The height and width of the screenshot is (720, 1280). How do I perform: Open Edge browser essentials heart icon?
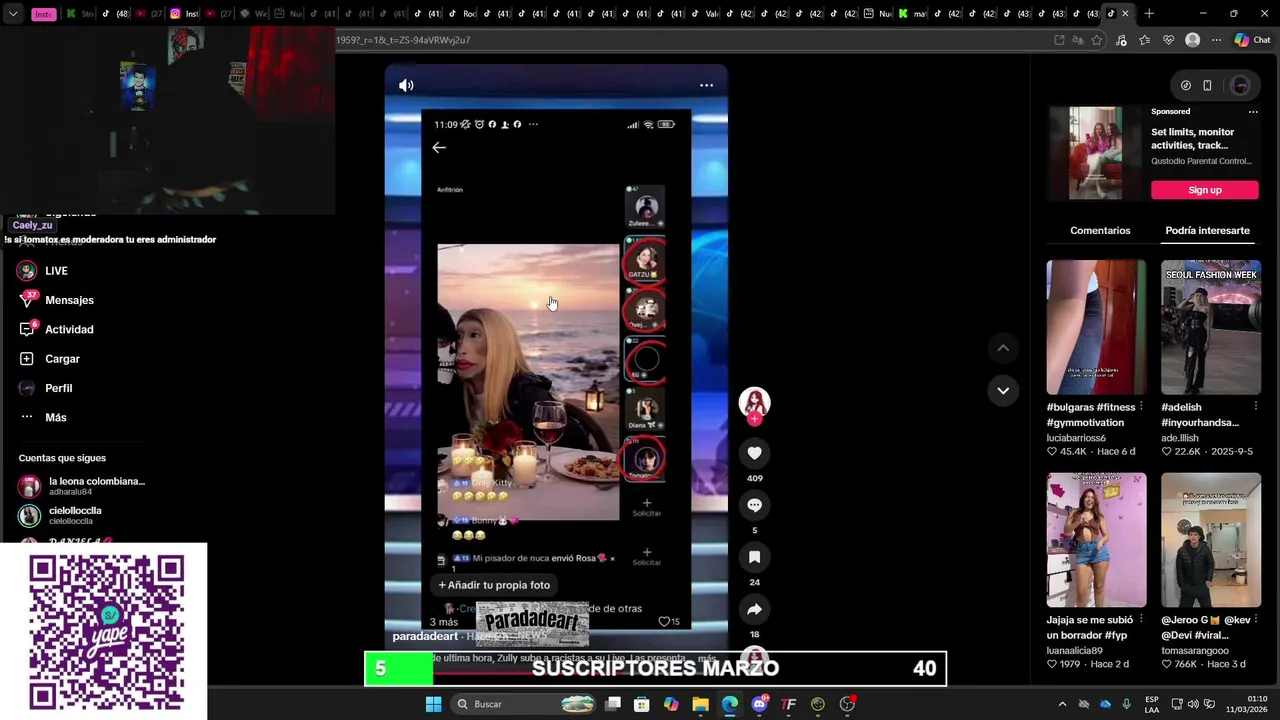point(1168,40)
